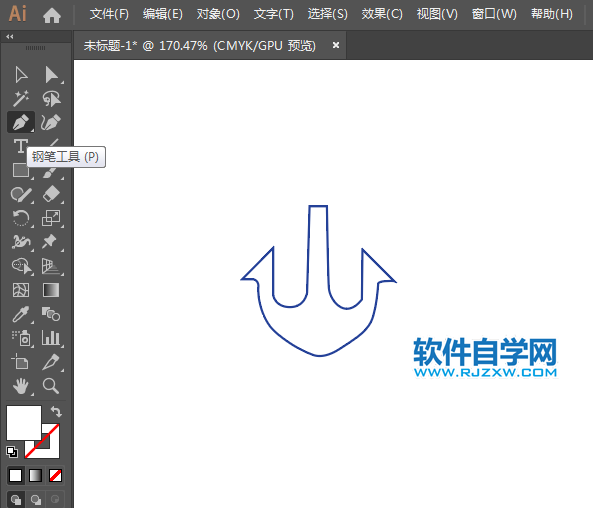Select the Artboard tool
This screenshot has height=508, width=593.
[20, 362]
